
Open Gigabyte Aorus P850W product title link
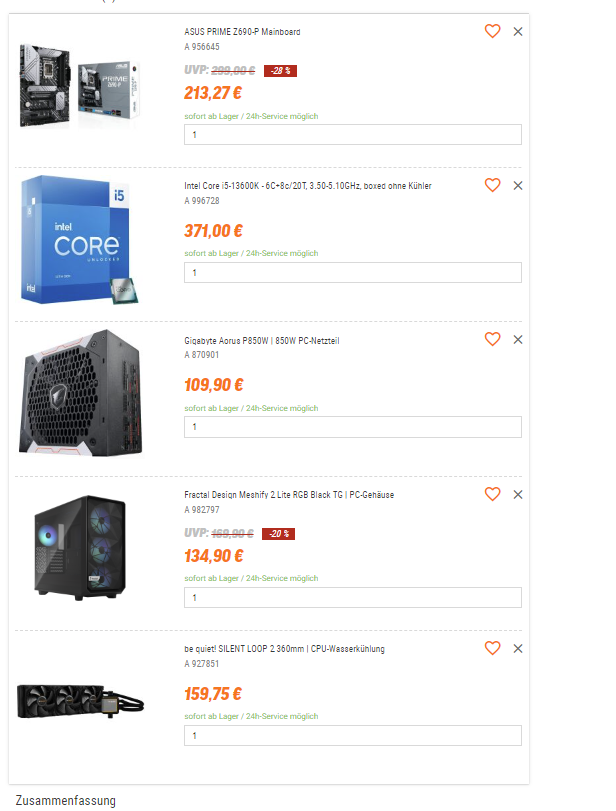click(x=262, y=340)
